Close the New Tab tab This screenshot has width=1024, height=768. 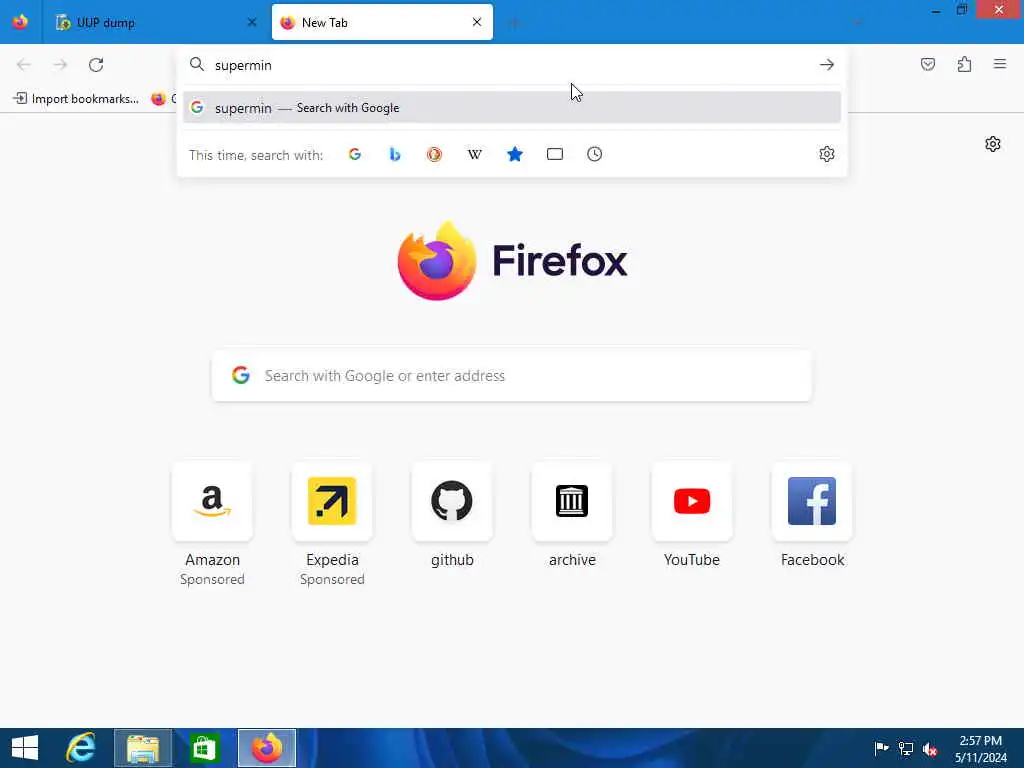[477, 22]
